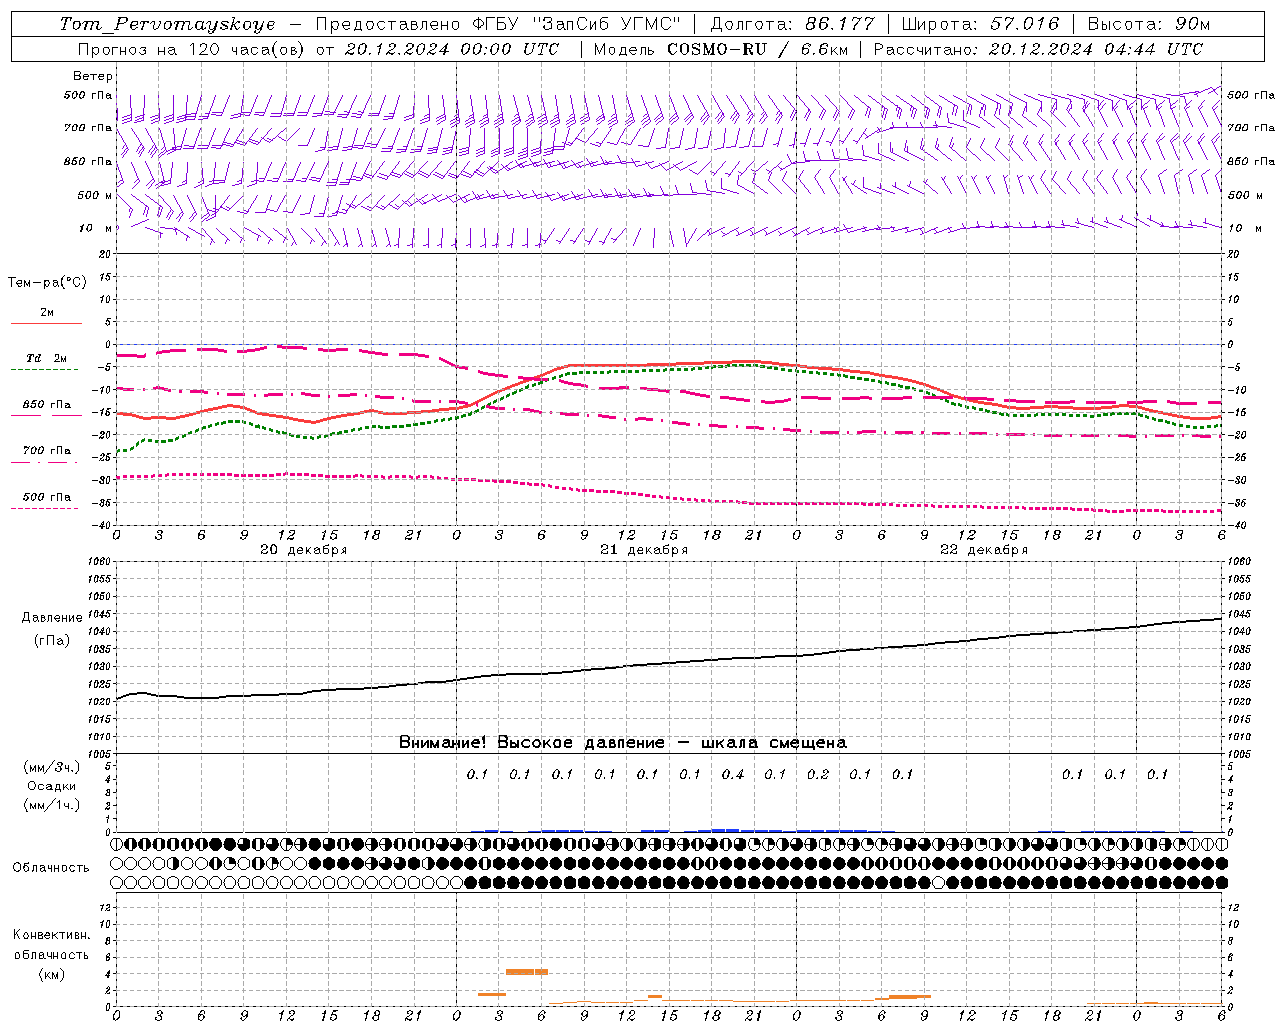Click the Td 2м legend entry
Viewport: 1280px width, 1024px height.
[x=46, y=358]
